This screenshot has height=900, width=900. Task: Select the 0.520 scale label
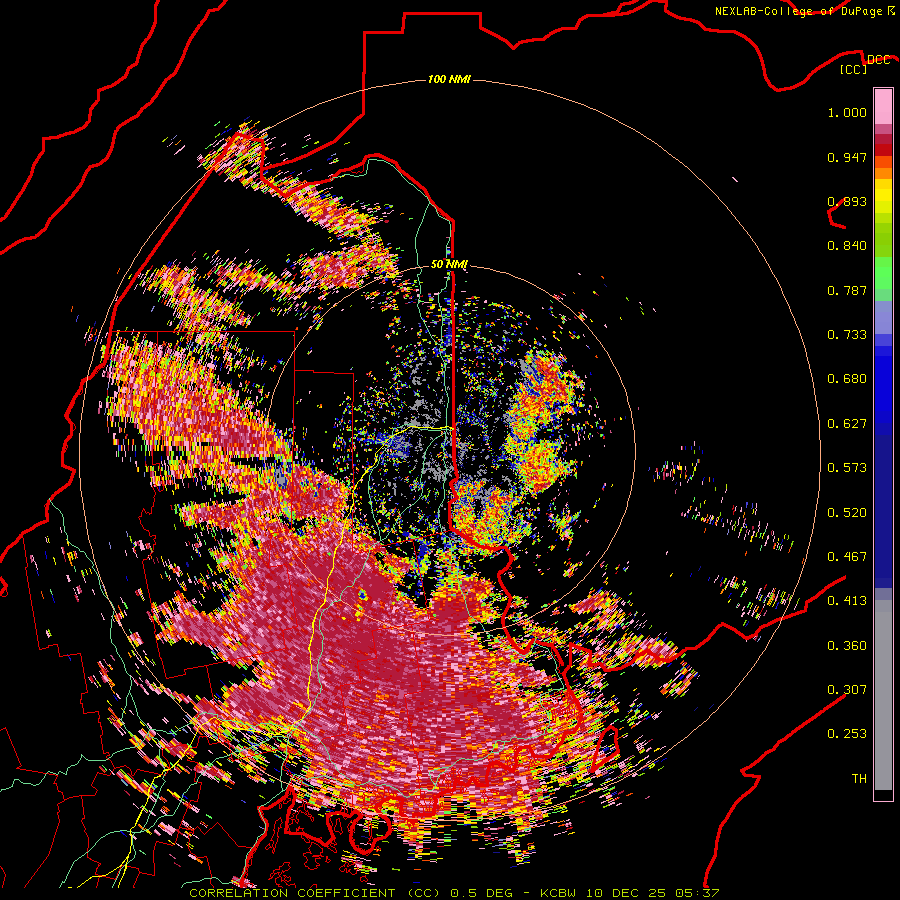tap(847, 513)
